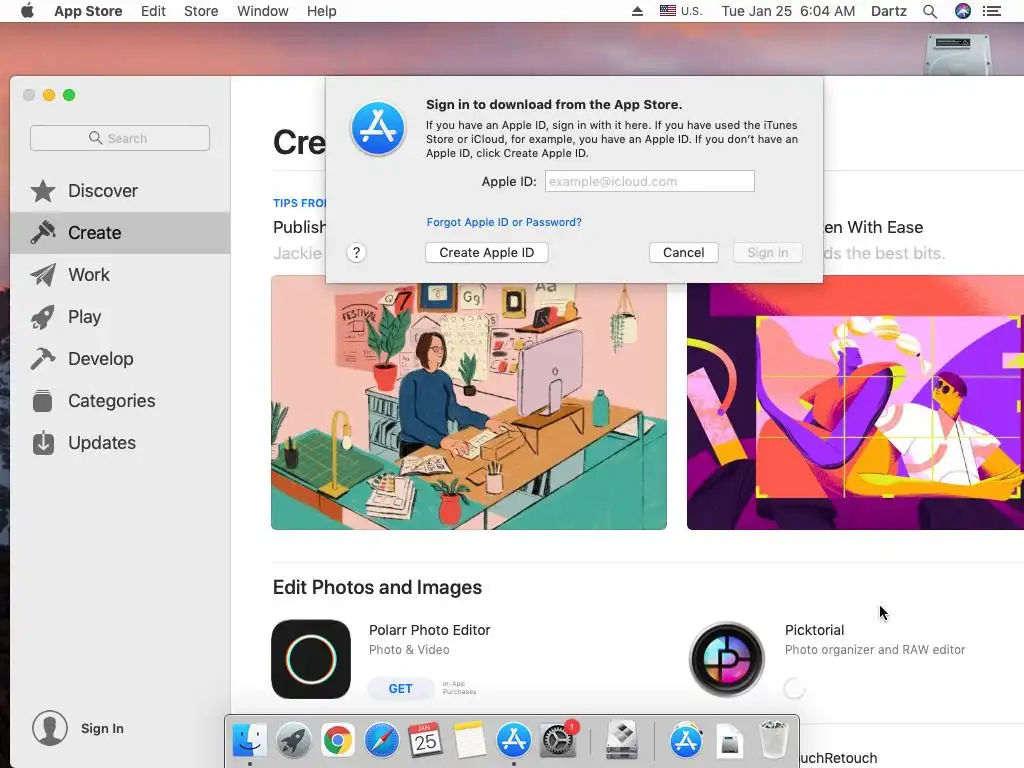Click the help question mark button
Viewport: 1024px width, 768px height.
coord(356,253)
